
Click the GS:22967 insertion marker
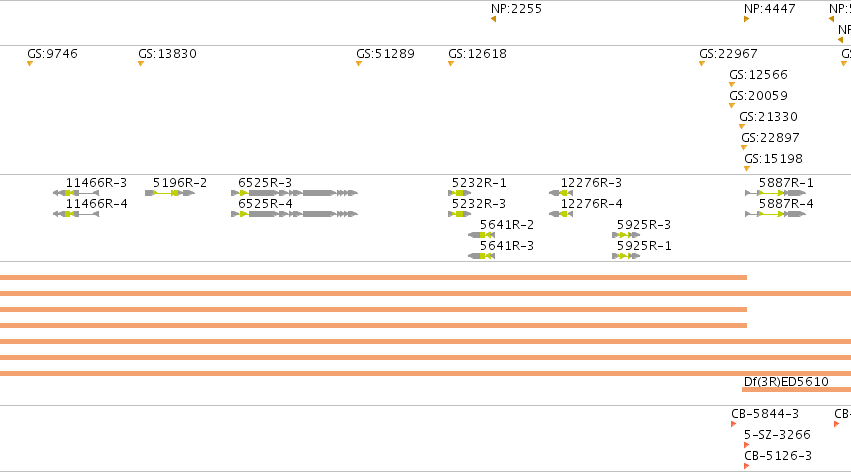coord(702,64)
